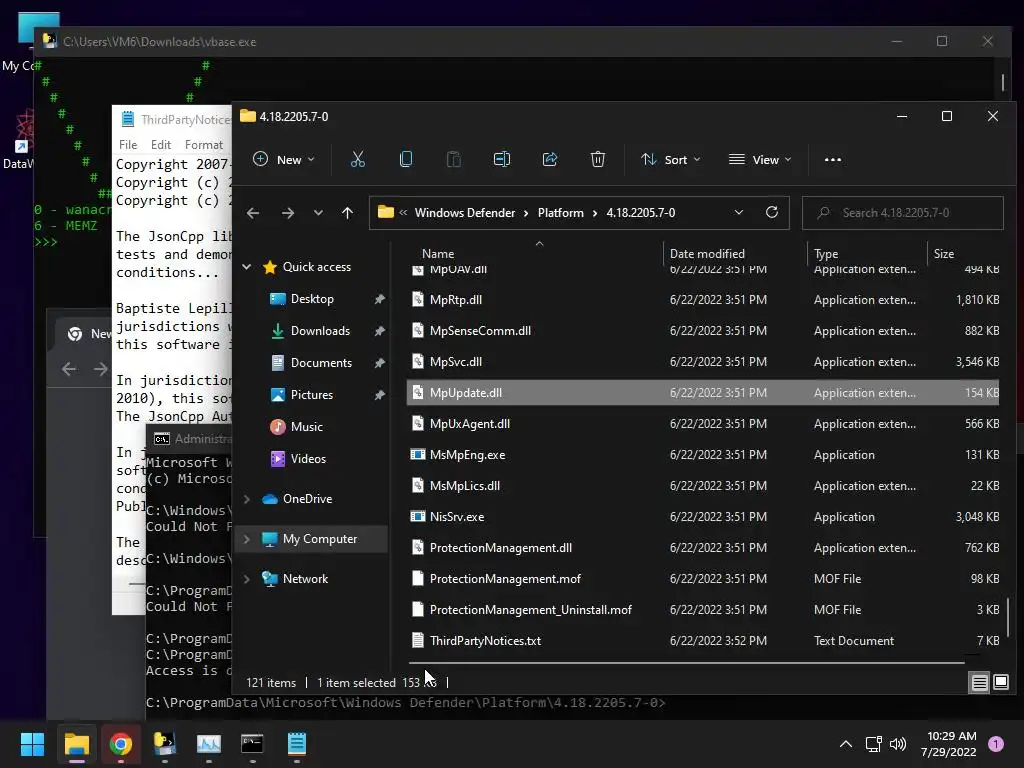Open Format menu in Notepad window
This screenshot has width=1024, height=768.
click(x=204, y=144)
